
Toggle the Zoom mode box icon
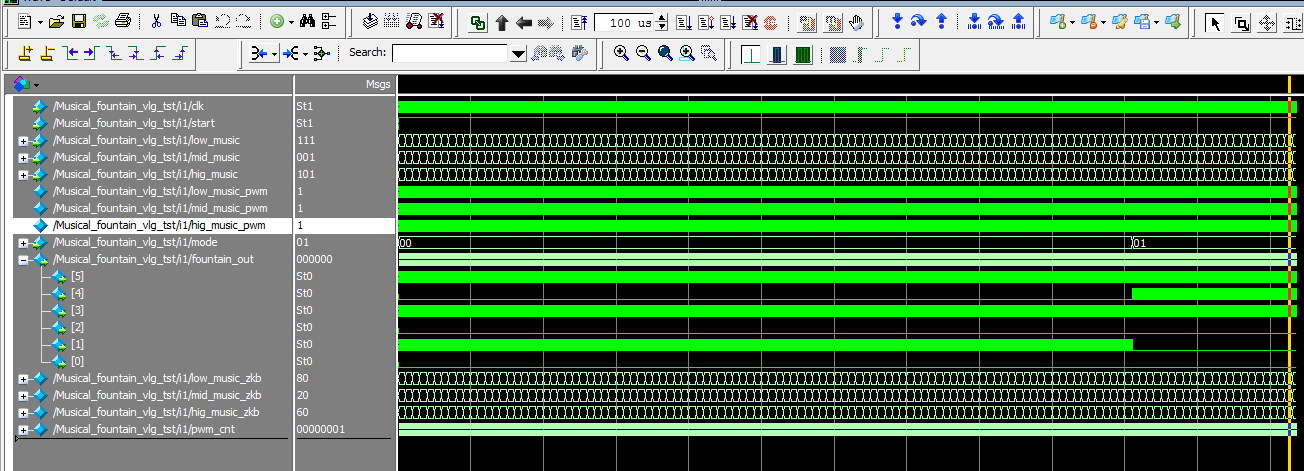coord(1241,22)
